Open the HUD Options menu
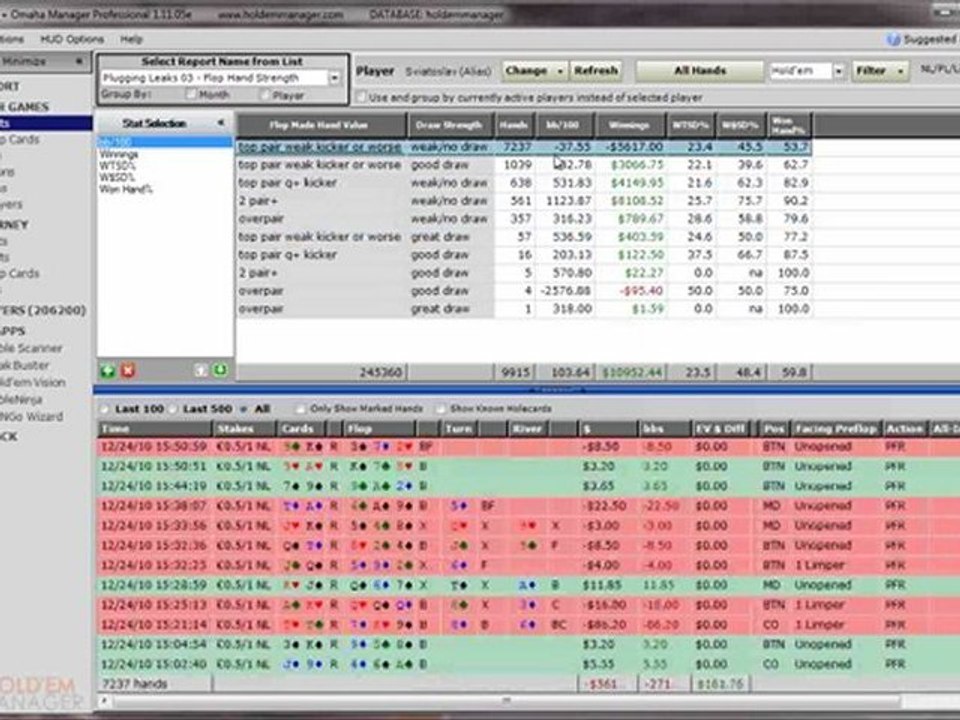Image resolution: width=960 pixels, height=720 pixels. [72, 39]
